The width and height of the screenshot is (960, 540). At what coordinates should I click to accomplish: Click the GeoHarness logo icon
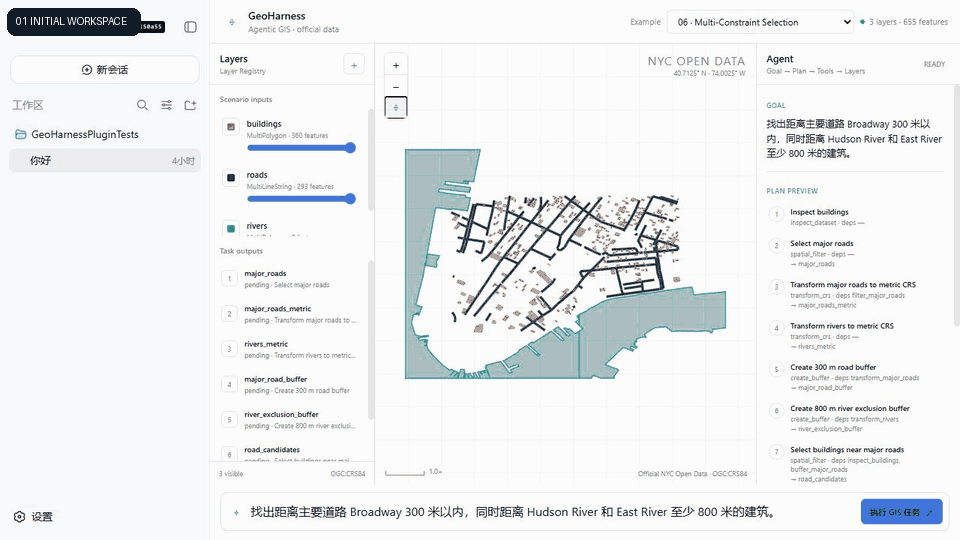pos(231,22)
